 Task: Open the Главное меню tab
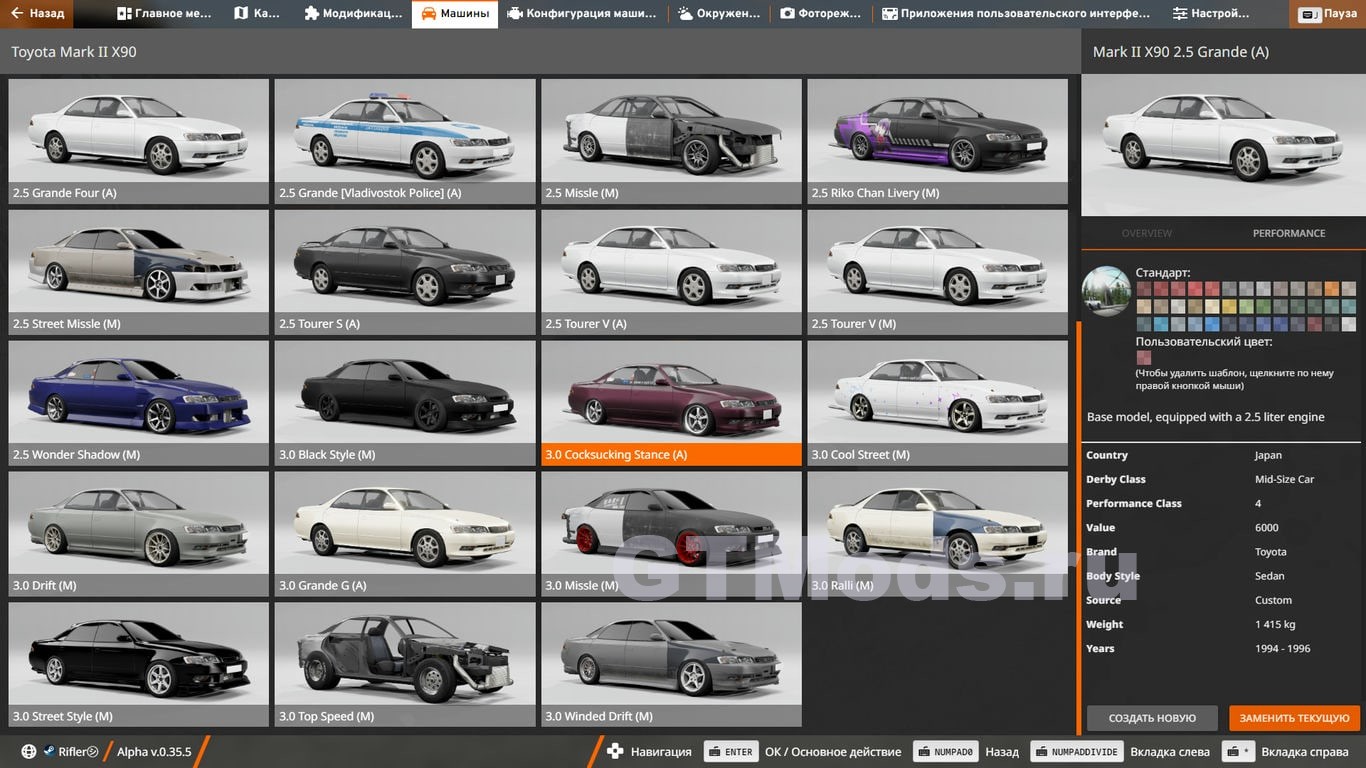pyautogui.click(x=164, y=14)
